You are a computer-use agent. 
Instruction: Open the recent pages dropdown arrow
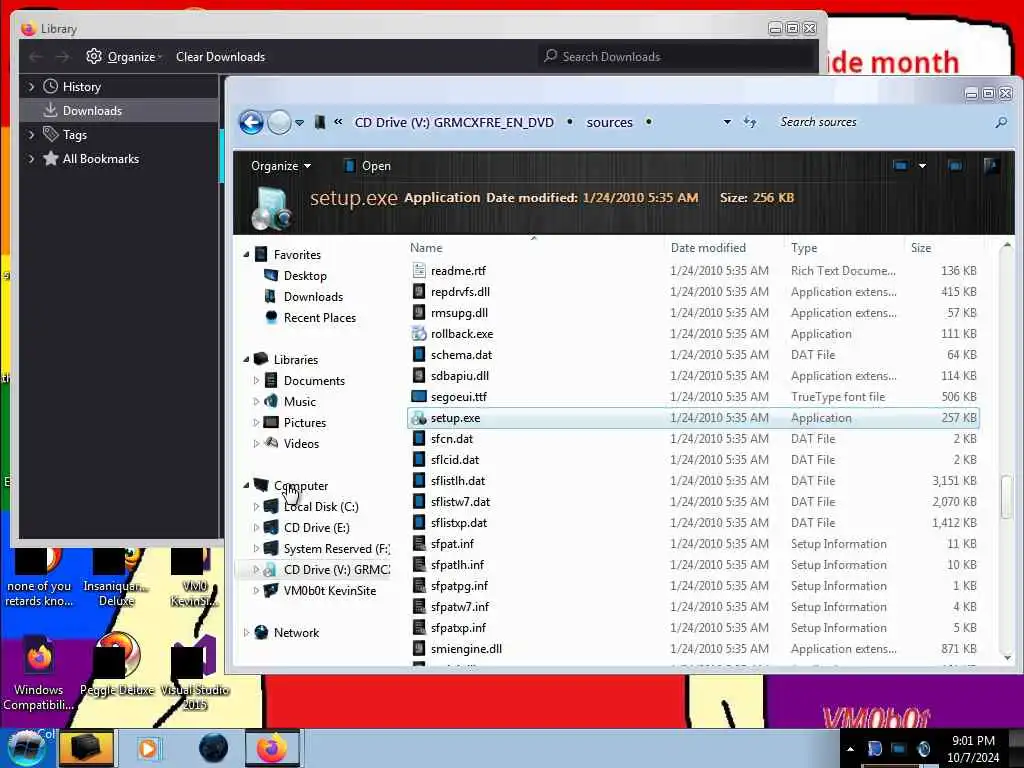[299, 123]
